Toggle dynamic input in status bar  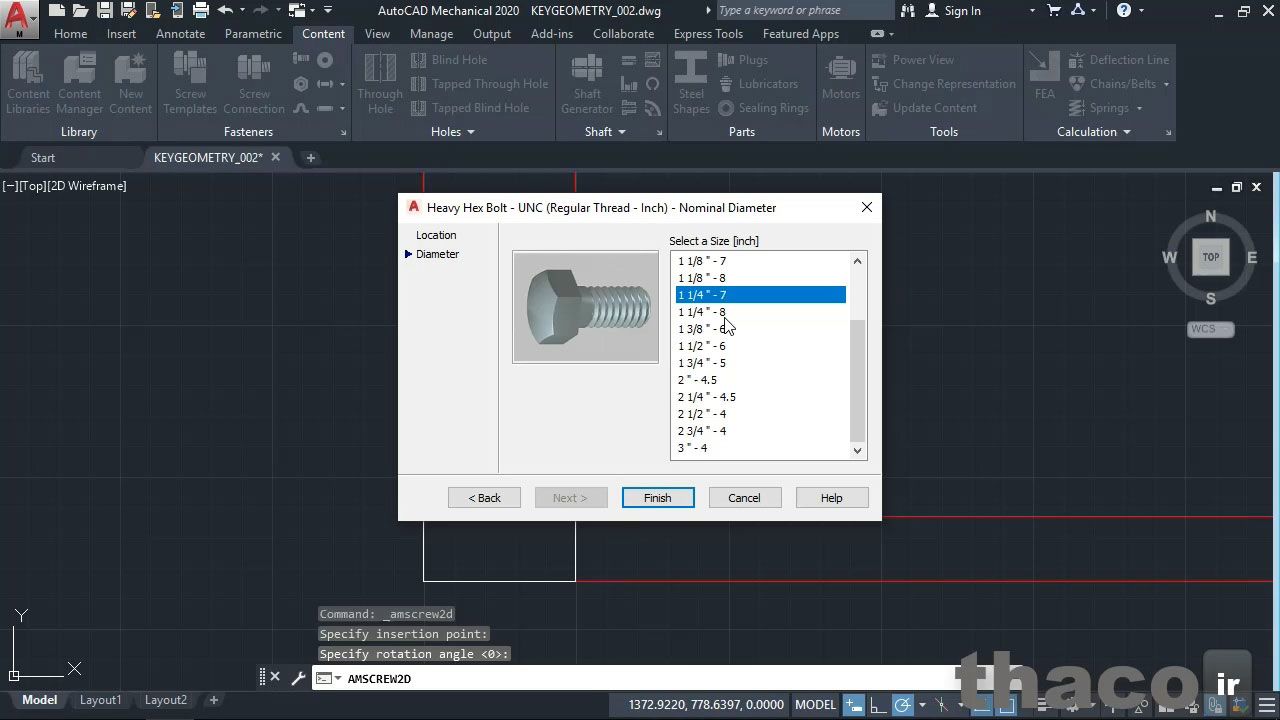point(853,705)
